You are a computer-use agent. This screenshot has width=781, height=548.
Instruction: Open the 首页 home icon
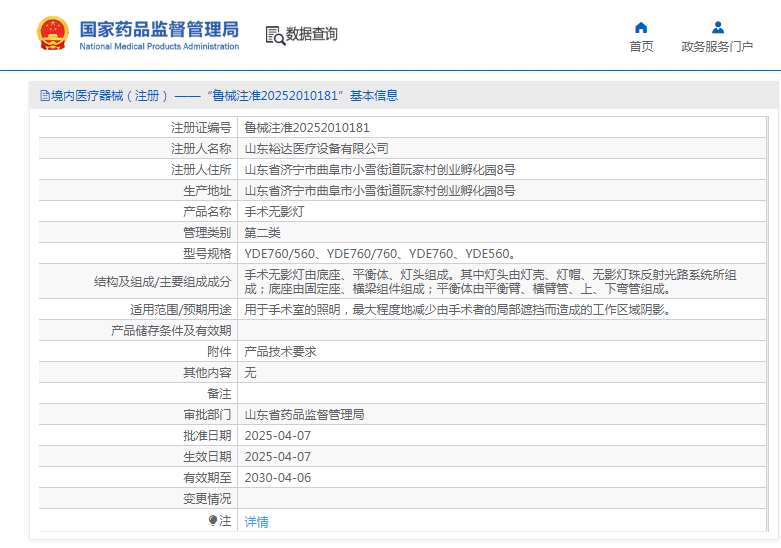(x=641, y=27)
